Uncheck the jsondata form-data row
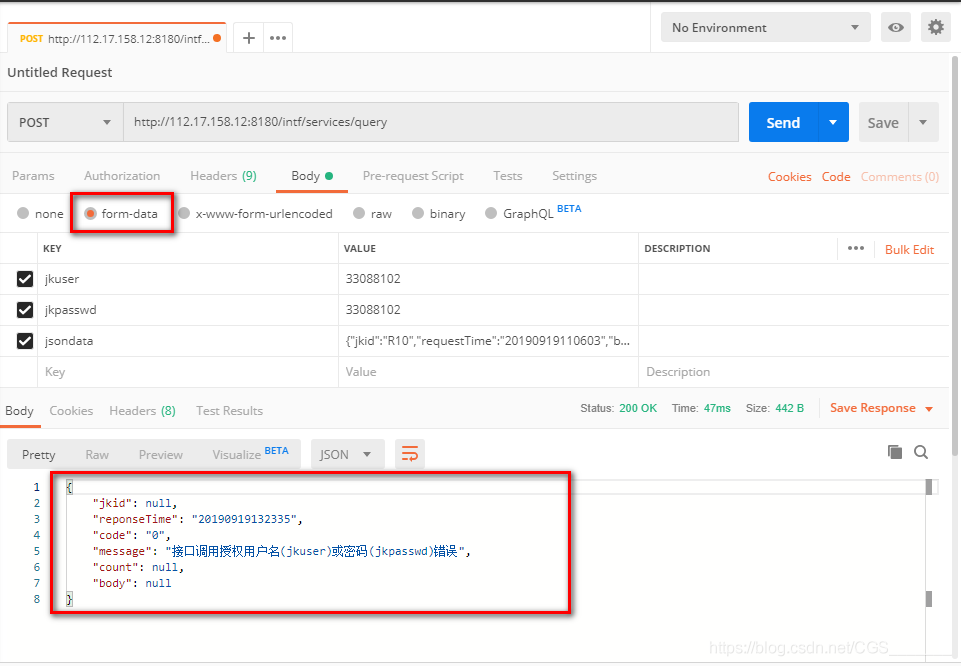Screen dimensions: 961x666 (24, 340)
